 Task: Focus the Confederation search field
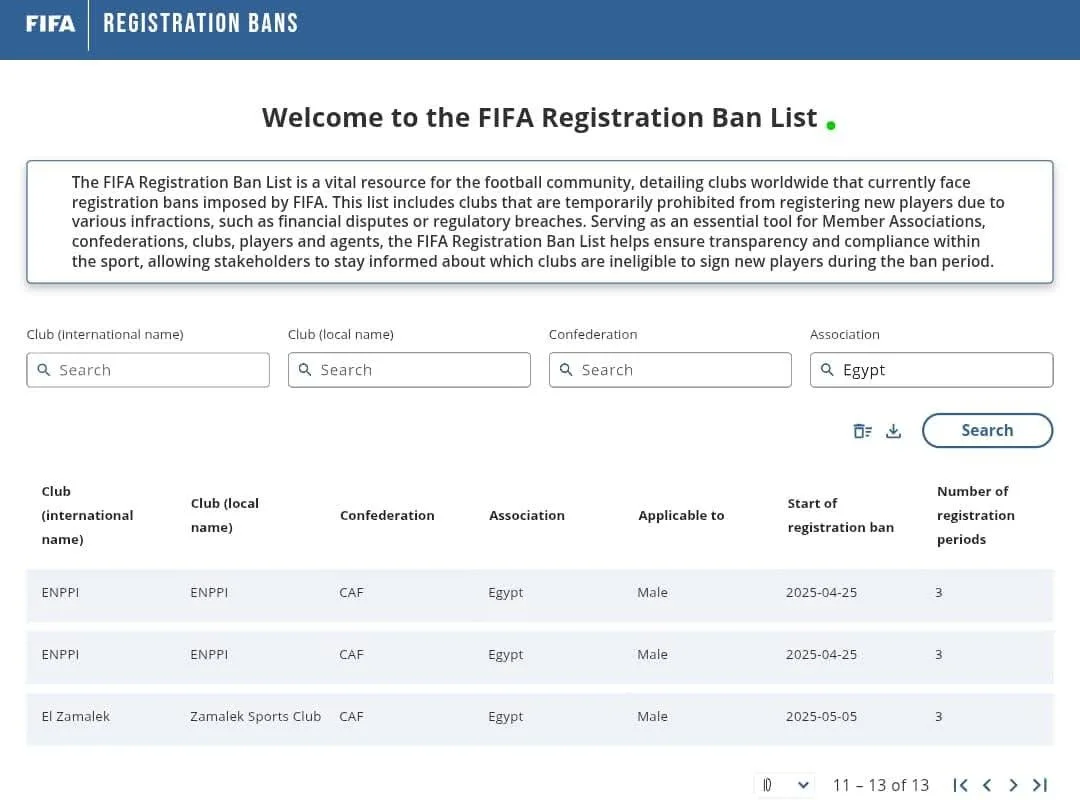(670, 370)
